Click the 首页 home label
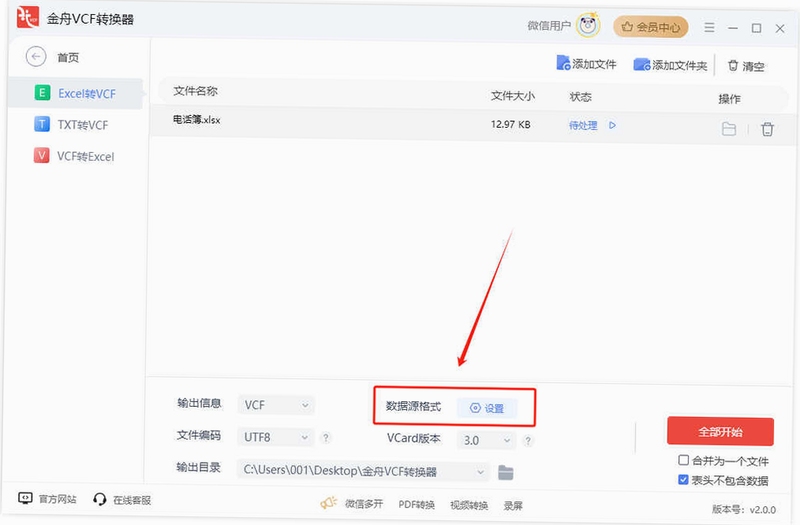This screenshot has height=525, width=800. pos(68,58)
